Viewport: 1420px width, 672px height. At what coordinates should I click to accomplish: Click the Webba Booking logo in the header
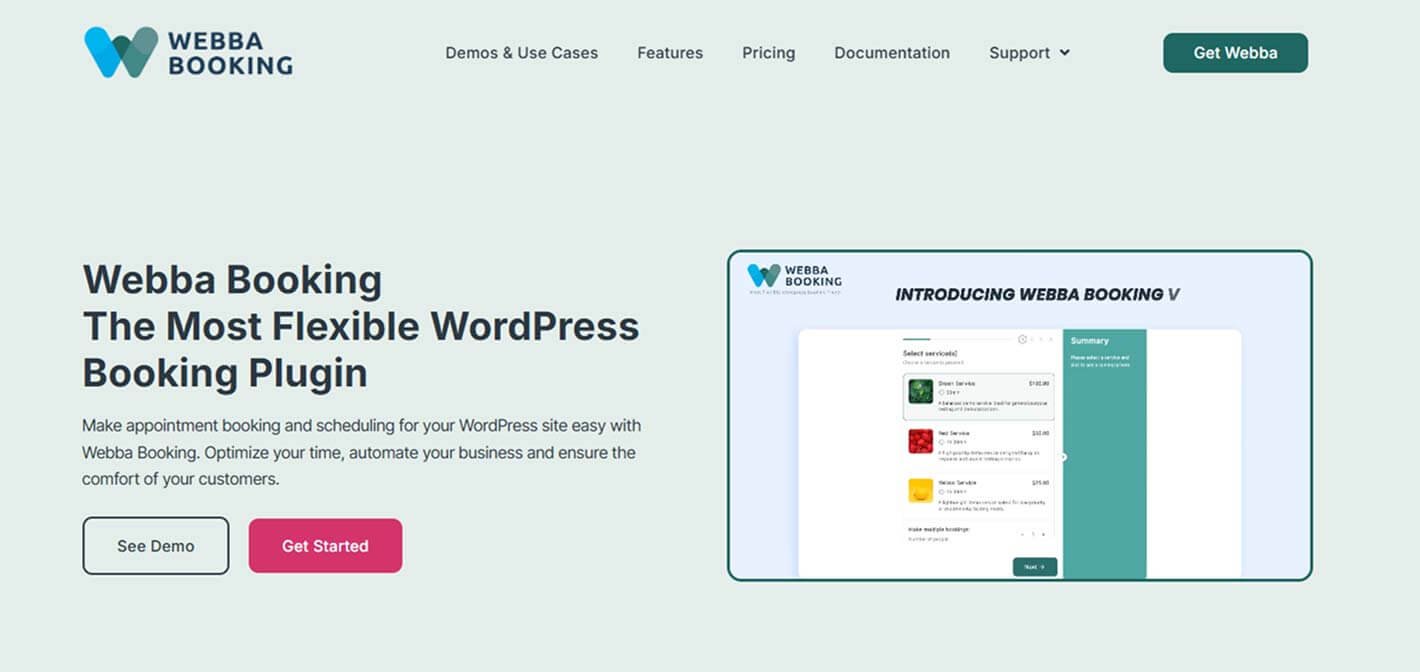click(188, 53)
